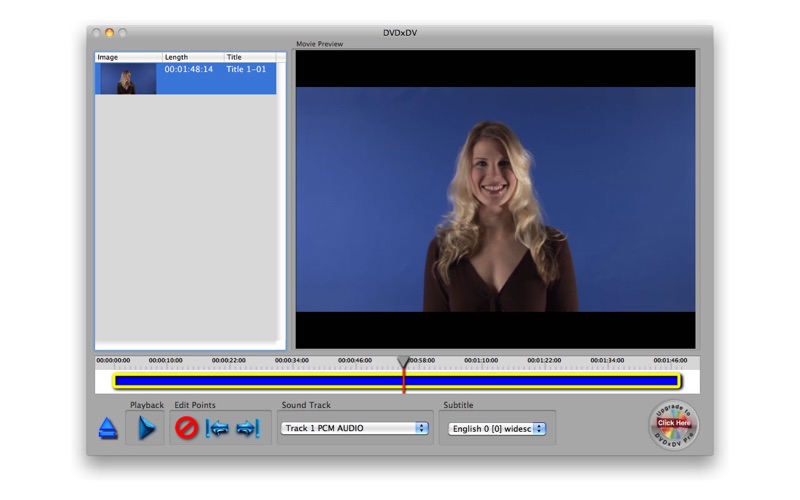This screenshot has height=500, width=800.
Task: Click the title thumbnail image in list
Action: [128, 79]
